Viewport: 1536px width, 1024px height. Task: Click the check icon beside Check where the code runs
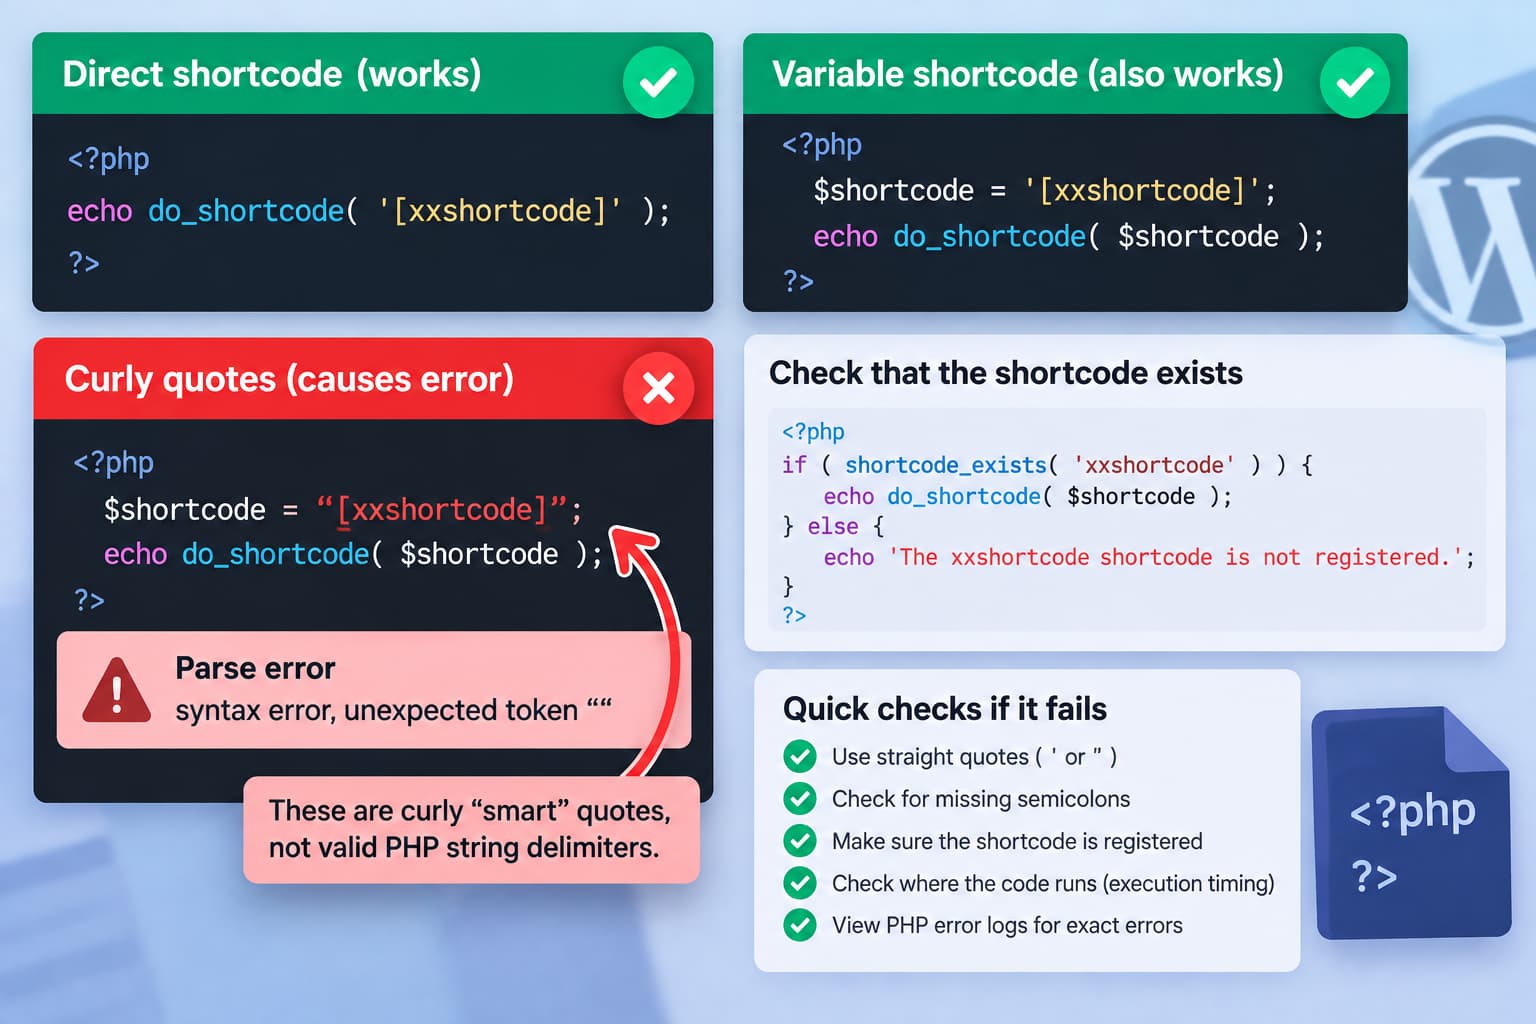coord(800,882)
